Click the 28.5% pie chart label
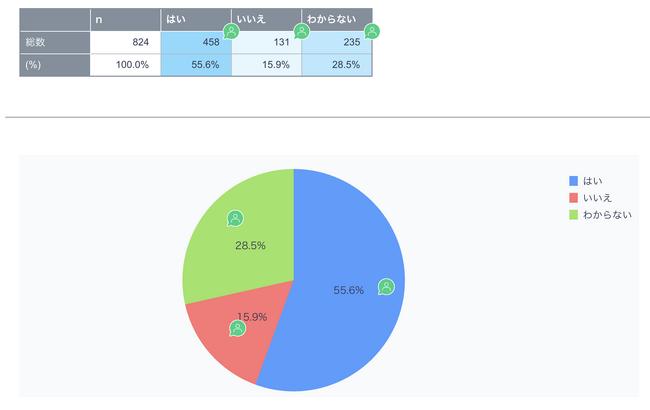650x410 pixels. (250, 245)
